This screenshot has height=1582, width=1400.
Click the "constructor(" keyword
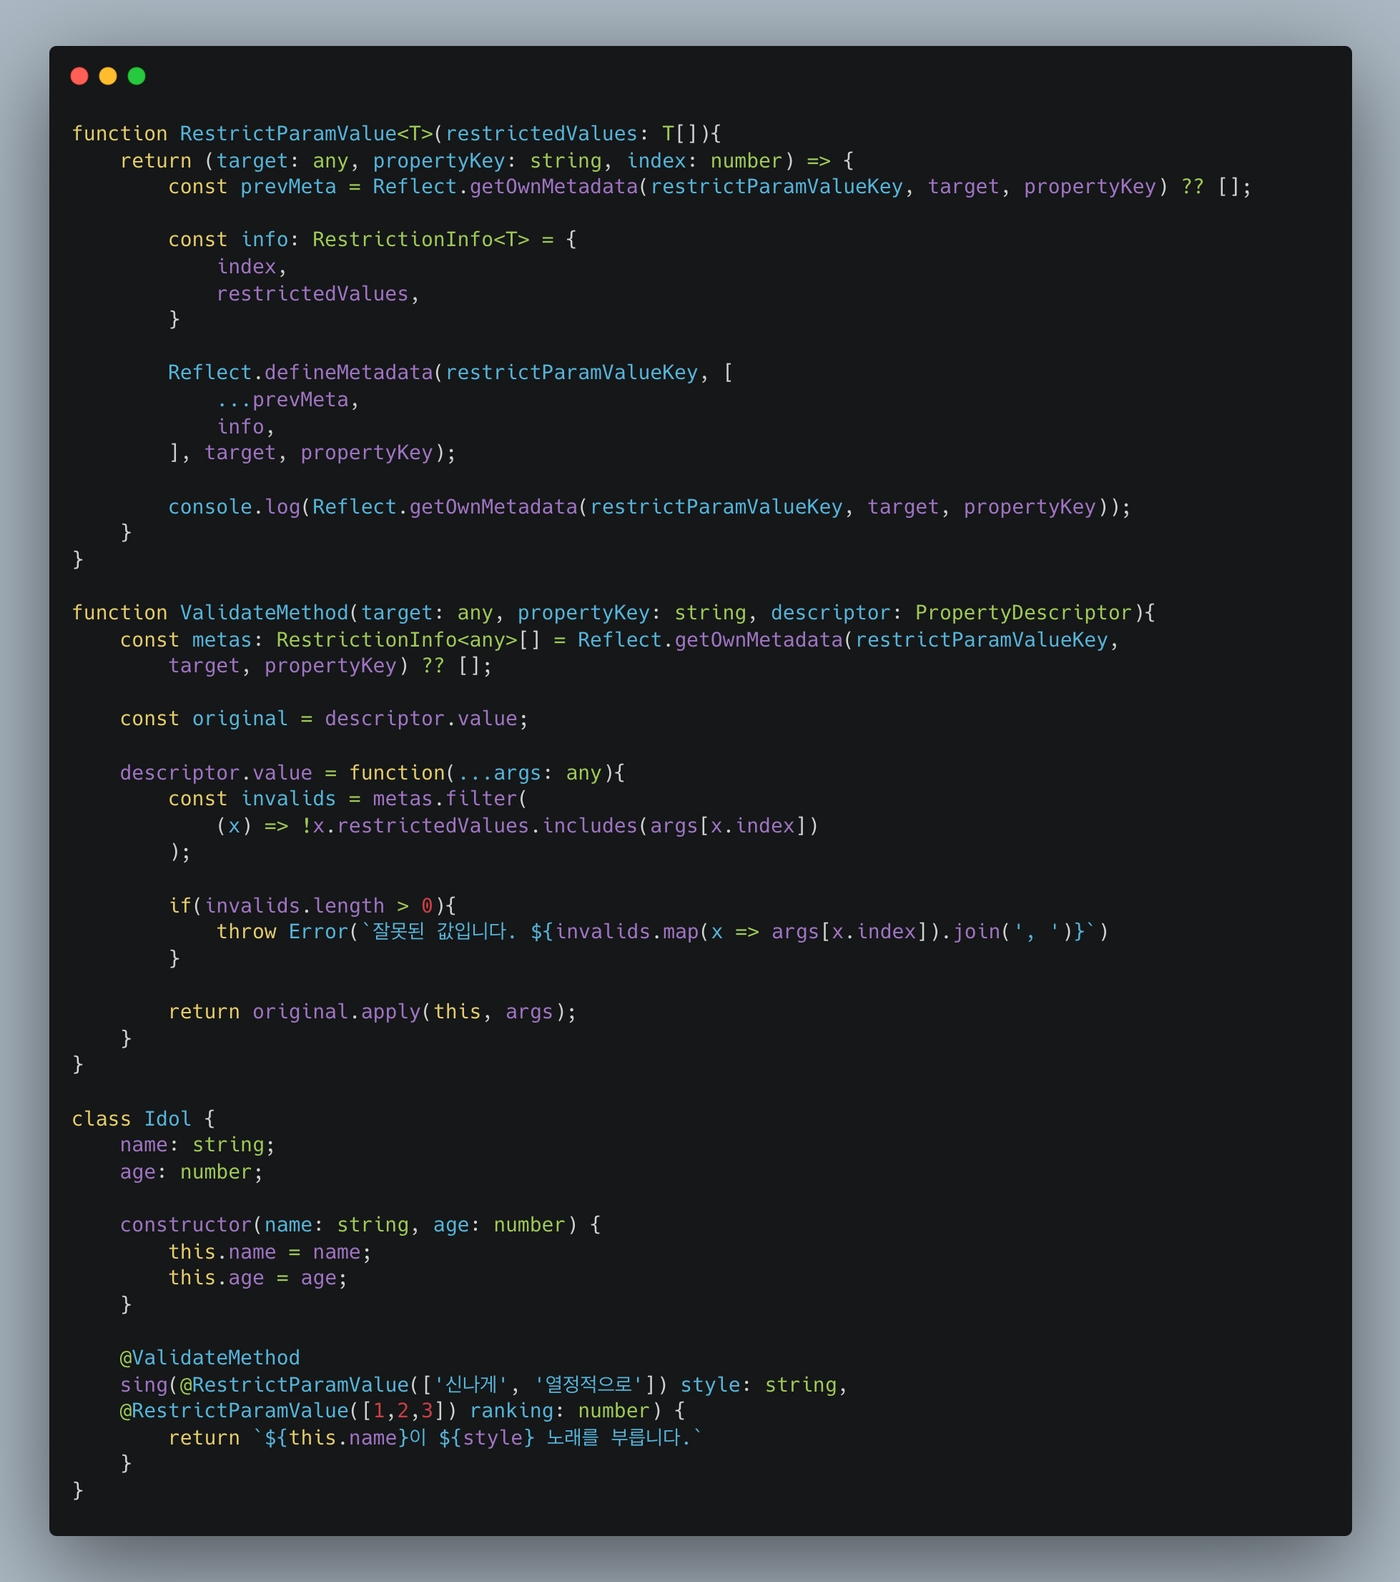click(x=191, y=1225)
